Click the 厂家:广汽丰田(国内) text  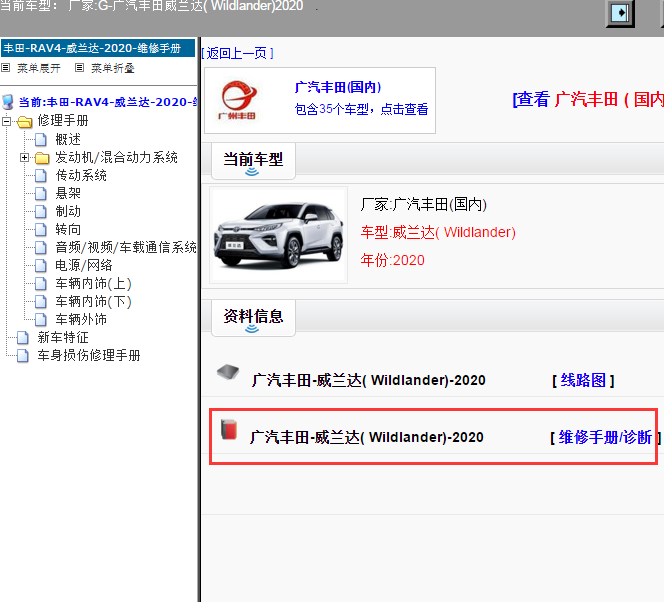tap(423, 204)
